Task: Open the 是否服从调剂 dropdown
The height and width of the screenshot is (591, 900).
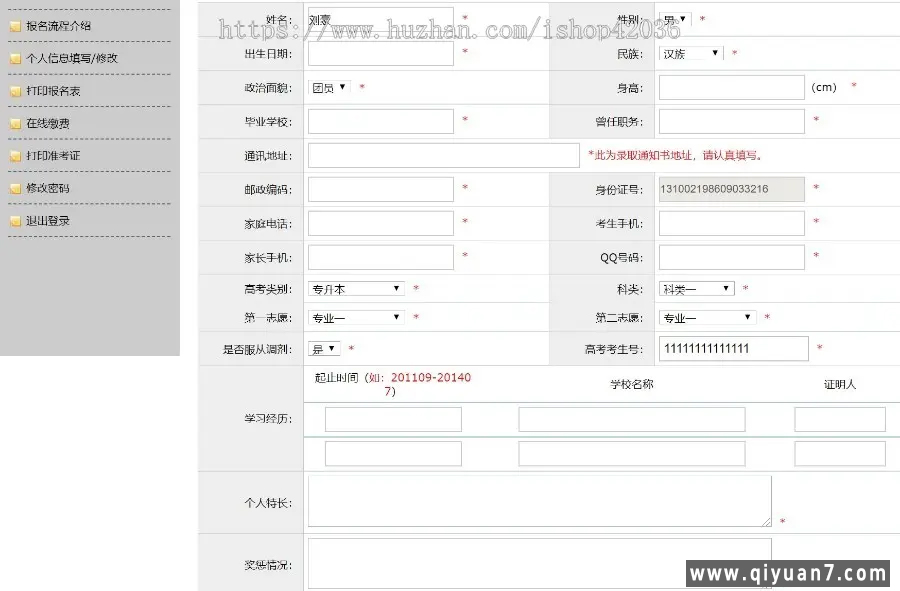Action: point(324,349)
